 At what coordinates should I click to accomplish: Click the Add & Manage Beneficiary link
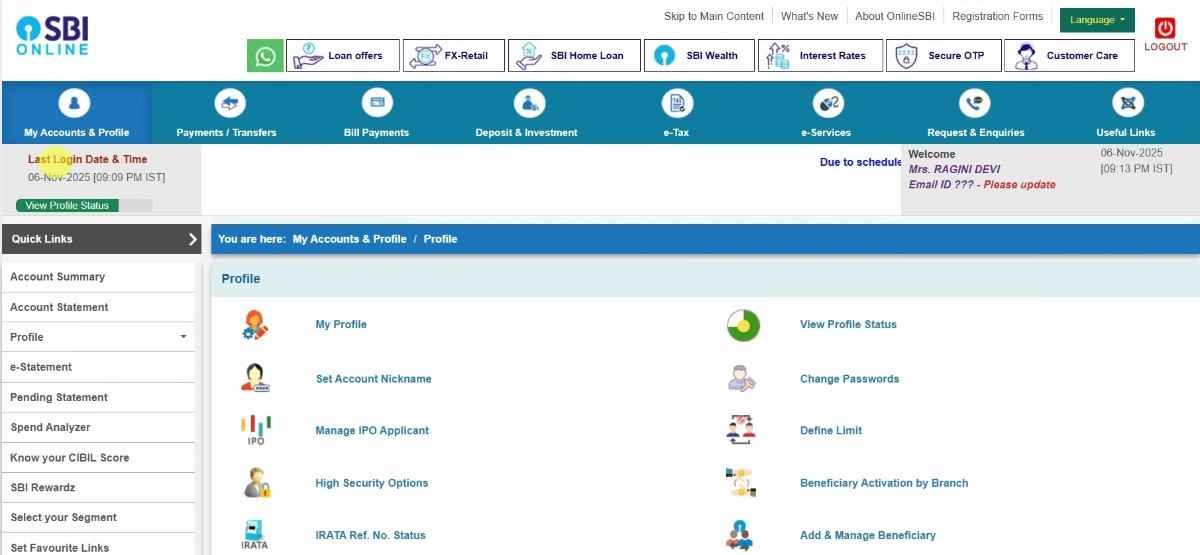click(x=867, y=535)
